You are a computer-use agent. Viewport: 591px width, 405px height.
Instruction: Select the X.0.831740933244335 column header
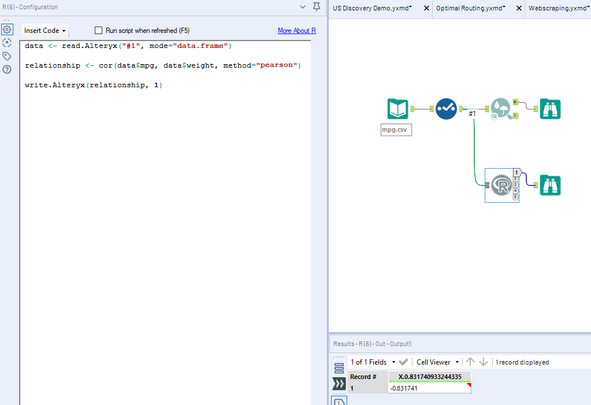(430, 376)
